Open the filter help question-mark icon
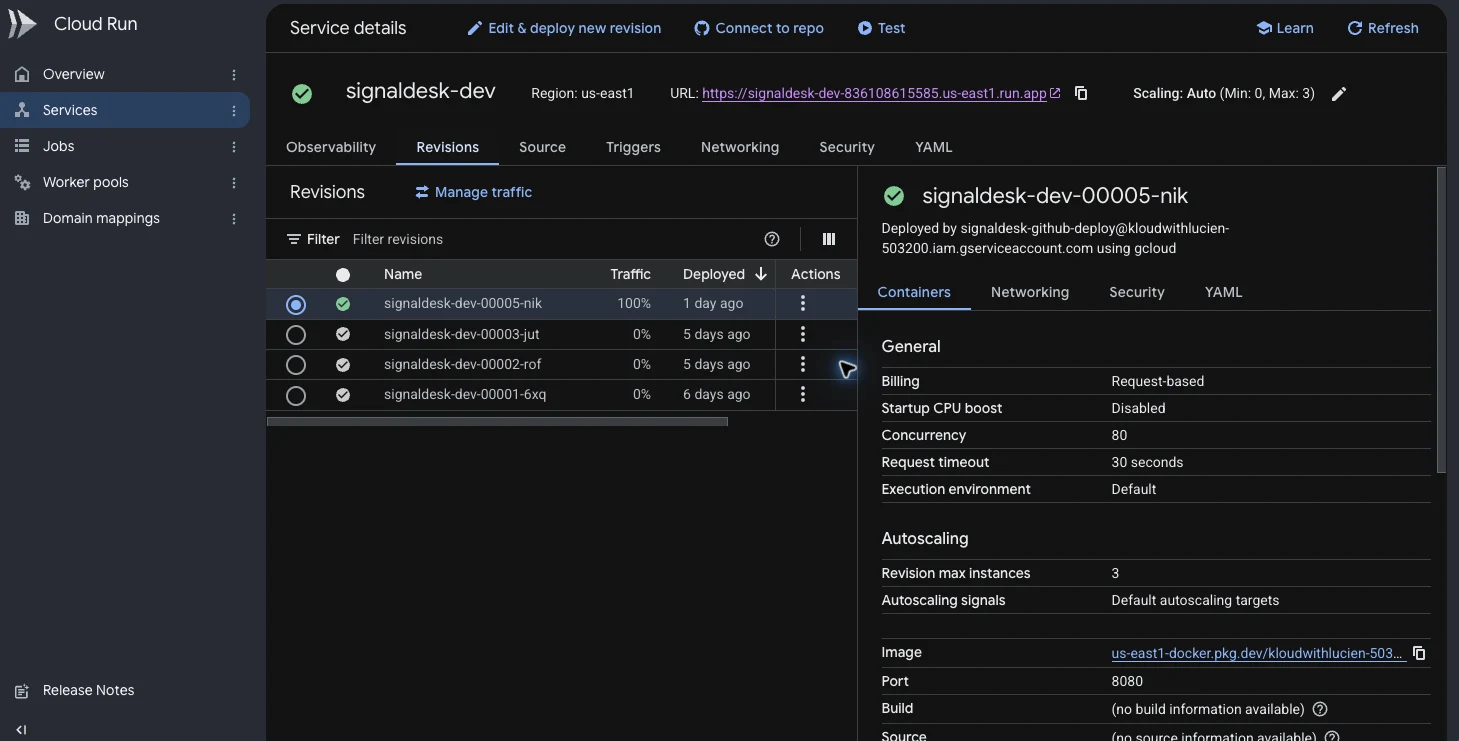The image size is (1459, 741). (772, 239)
